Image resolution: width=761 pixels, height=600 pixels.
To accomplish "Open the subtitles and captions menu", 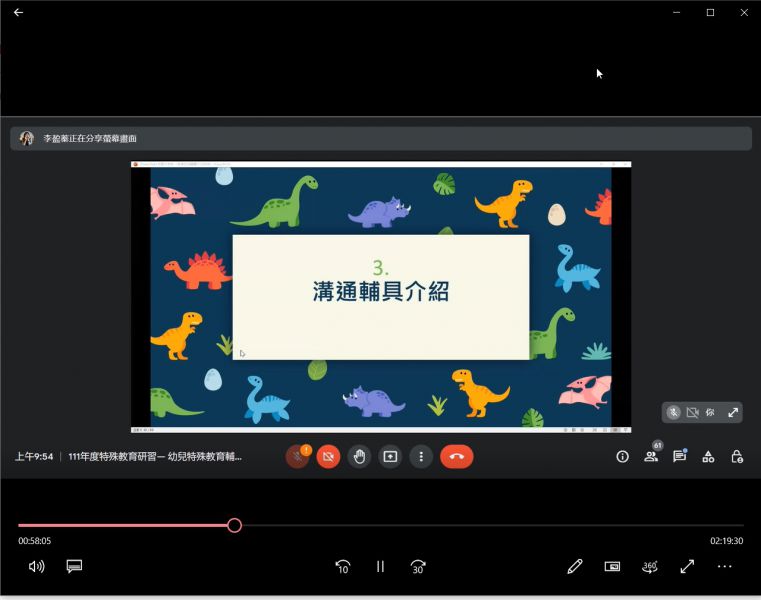I will (74, 566).
